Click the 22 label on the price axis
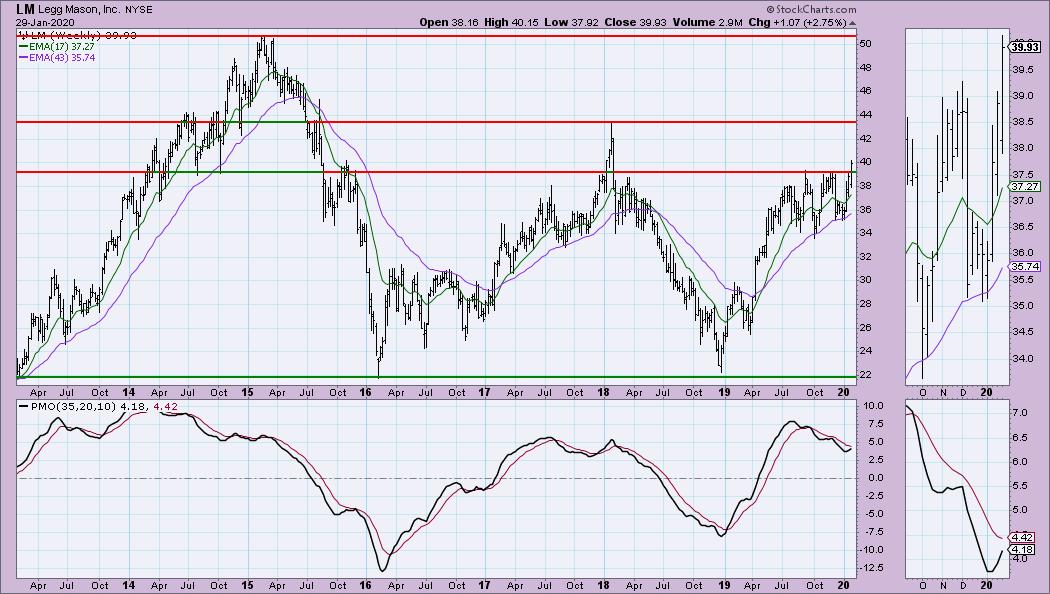1050x594 pixels. click(x=866, y=374)
